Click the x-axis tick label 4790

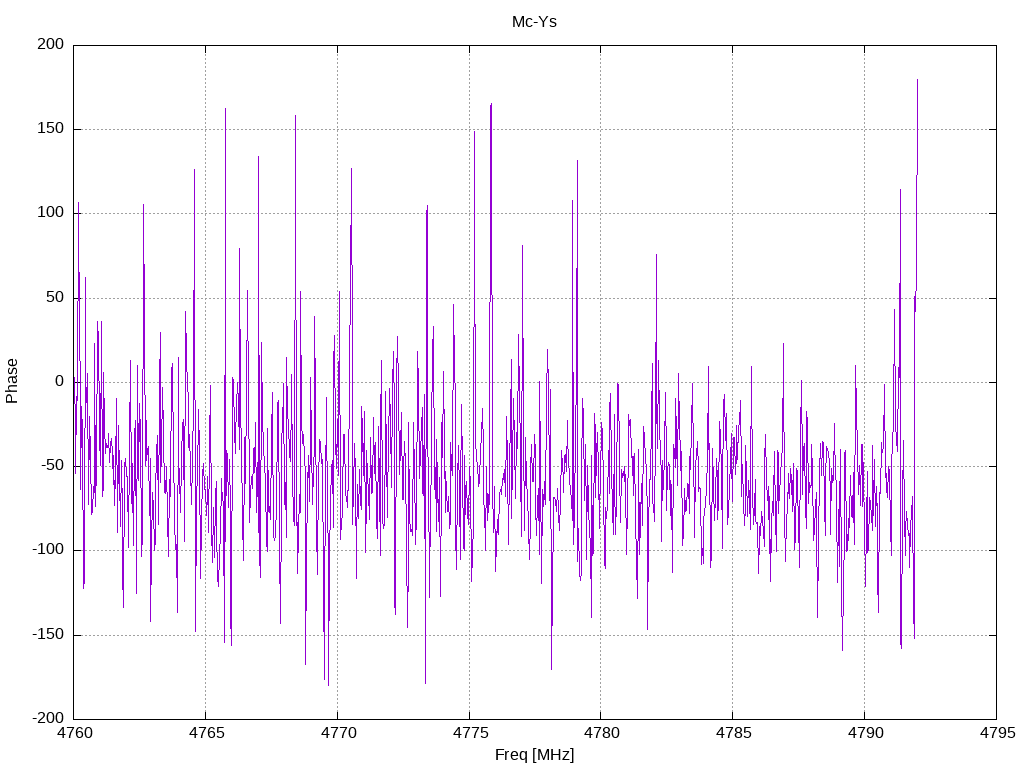point(865,733)
